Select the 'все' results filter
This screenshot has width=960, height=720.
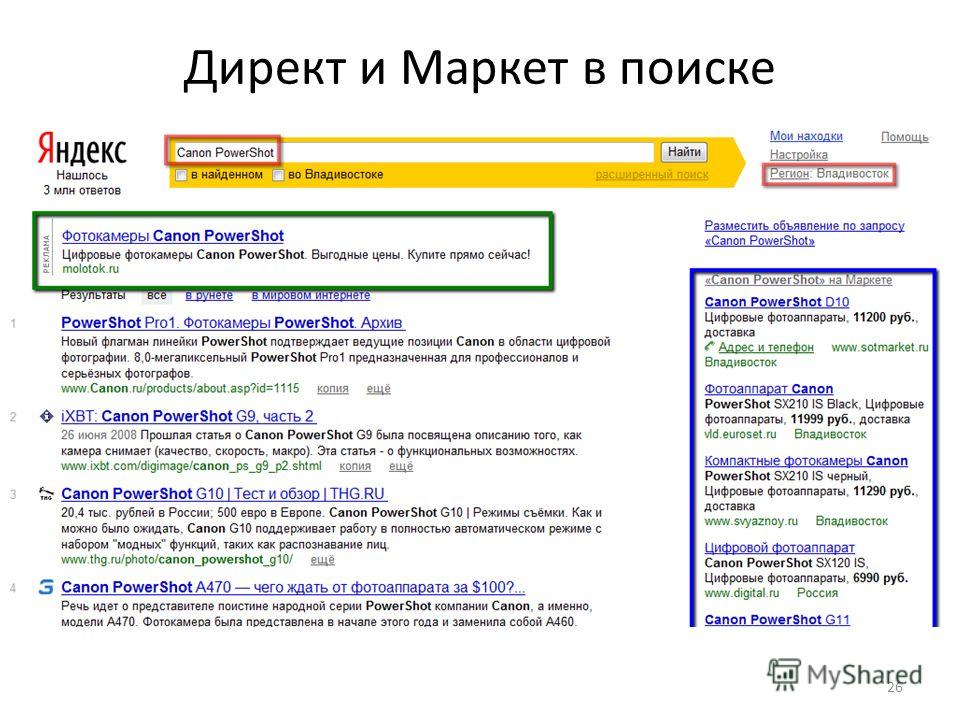(x=157, y=295)
